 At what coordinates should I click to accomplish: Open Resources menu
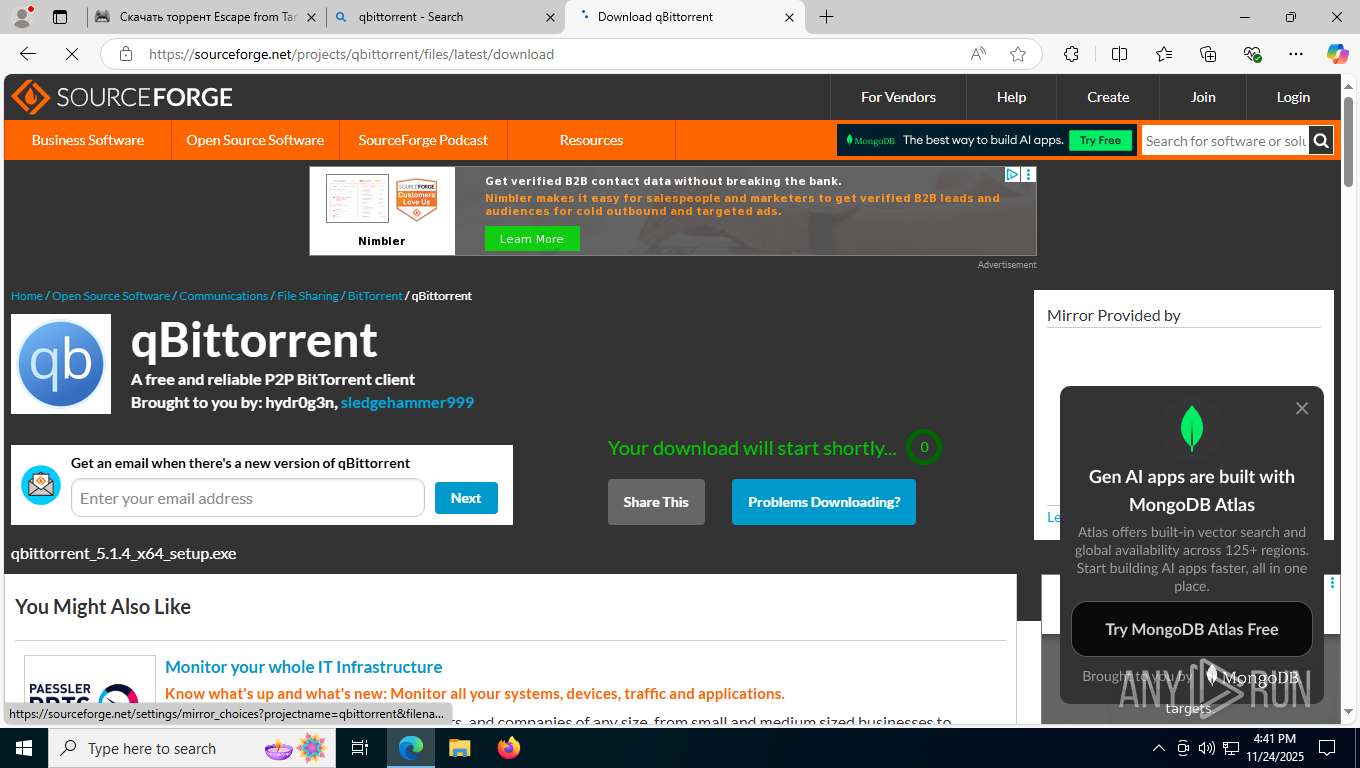pyautogui.click(x=591, y=140)
